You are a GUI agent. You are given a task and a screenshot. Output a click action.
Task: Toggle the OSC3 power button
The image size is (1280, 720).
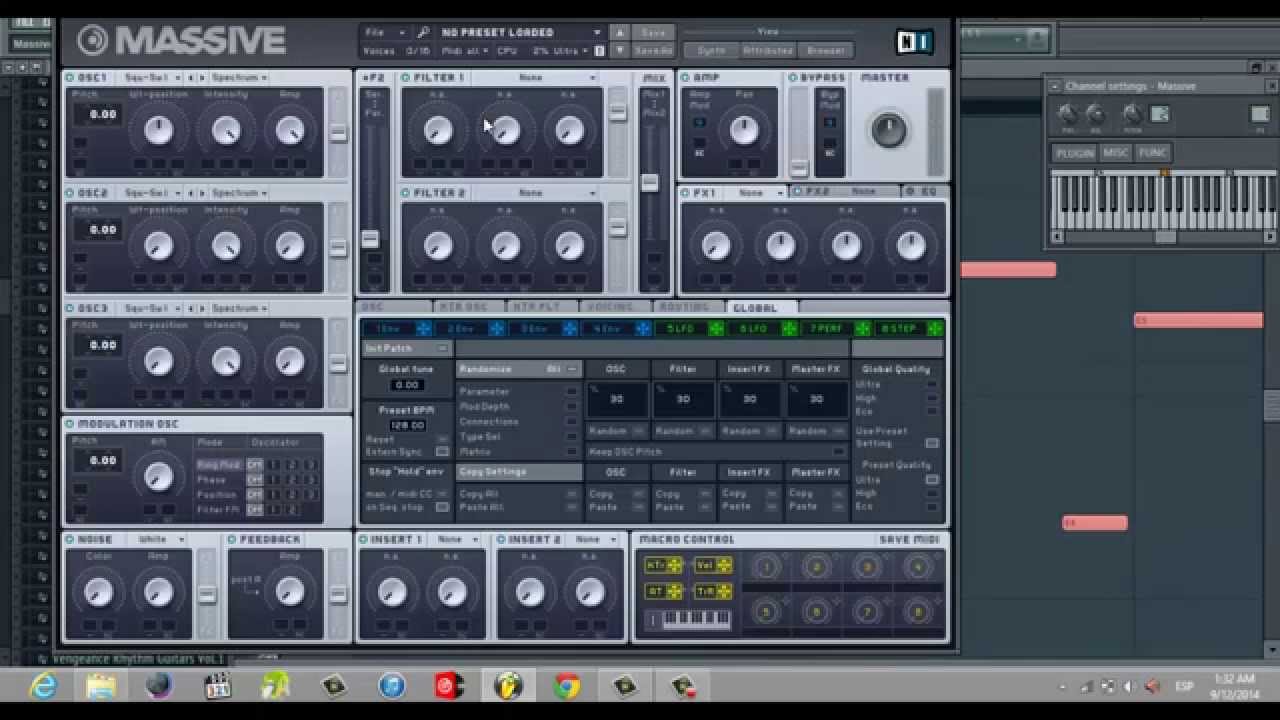[x=70, y=308]
